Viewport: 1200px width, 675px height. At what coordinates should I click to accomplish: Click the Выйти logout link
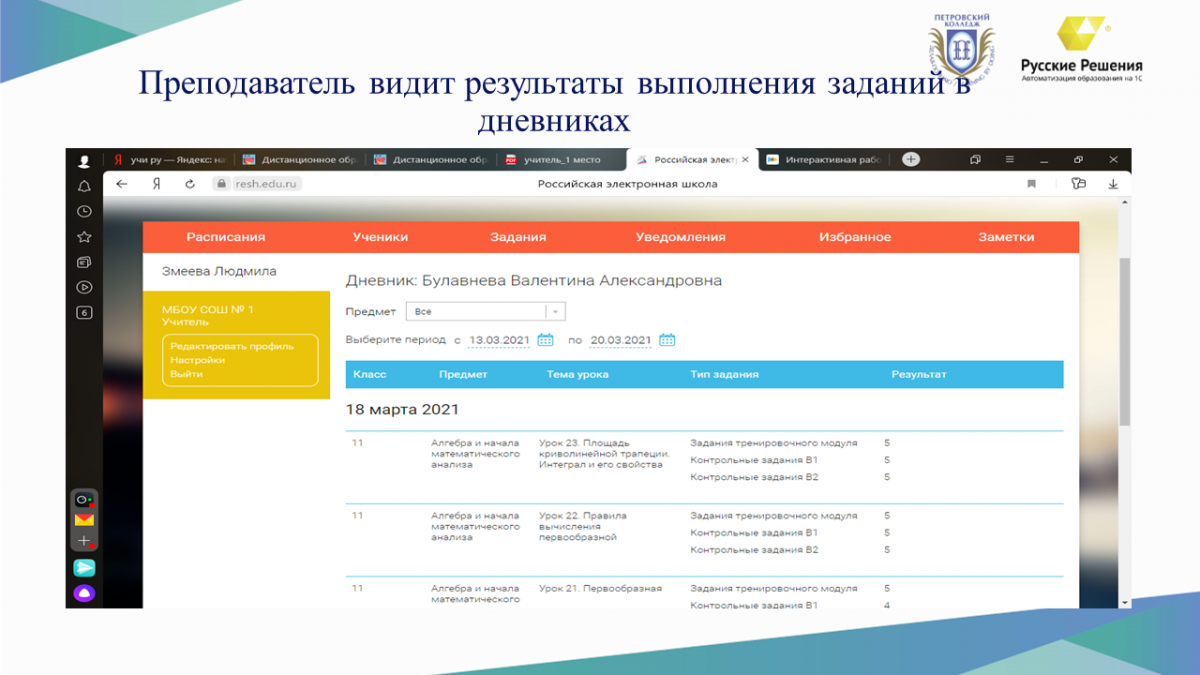click(186, 374)
